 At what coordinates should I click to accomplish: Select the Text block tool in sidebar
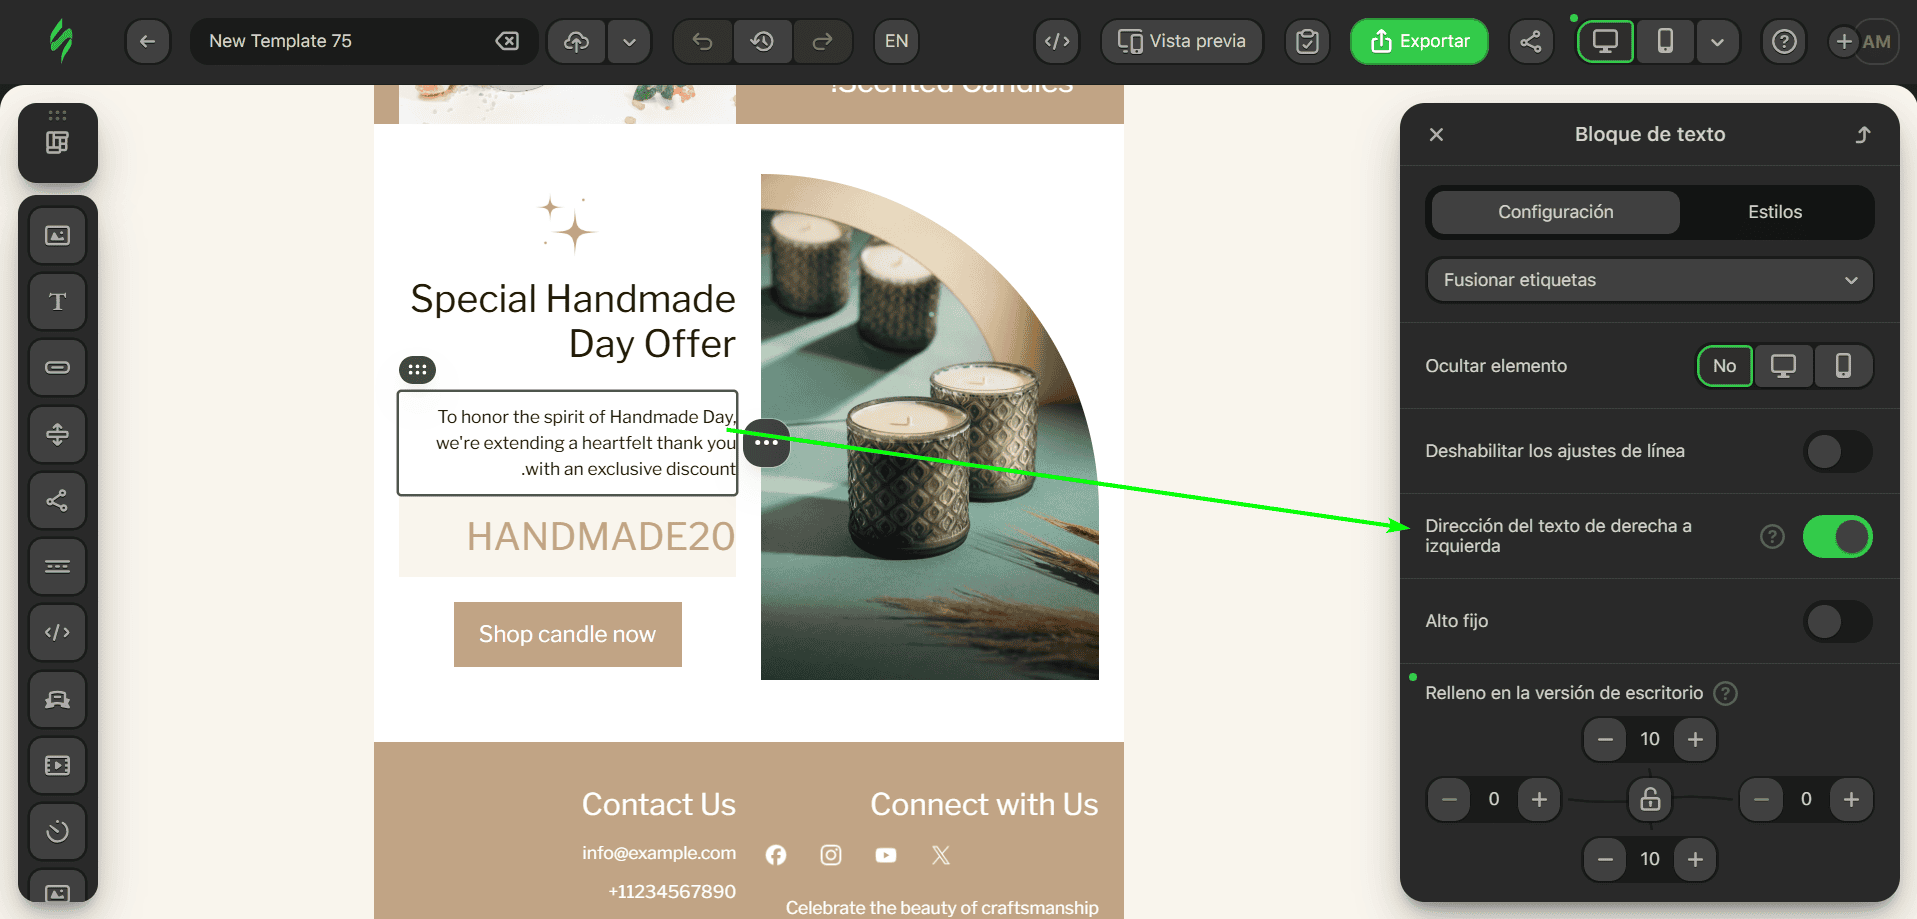[x=58, y=301]
